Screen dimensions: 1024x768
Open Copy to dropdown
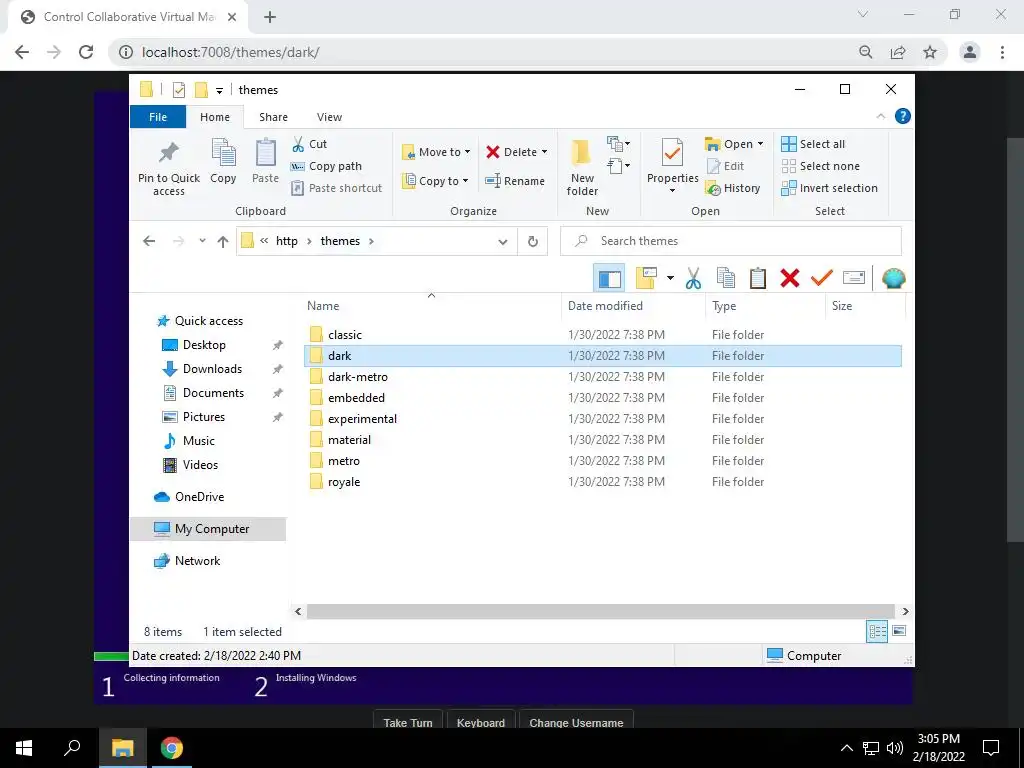click(435, 181)
